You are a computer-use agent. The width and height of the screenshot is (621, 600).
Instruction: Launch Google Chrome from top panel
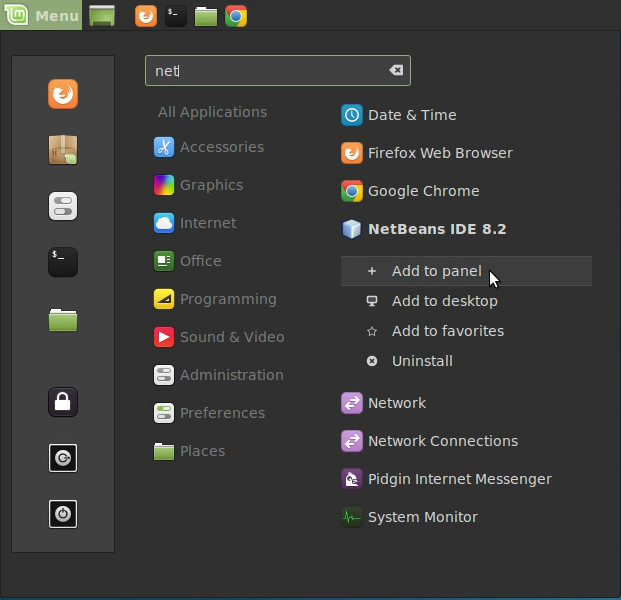(x=236, y=16)
